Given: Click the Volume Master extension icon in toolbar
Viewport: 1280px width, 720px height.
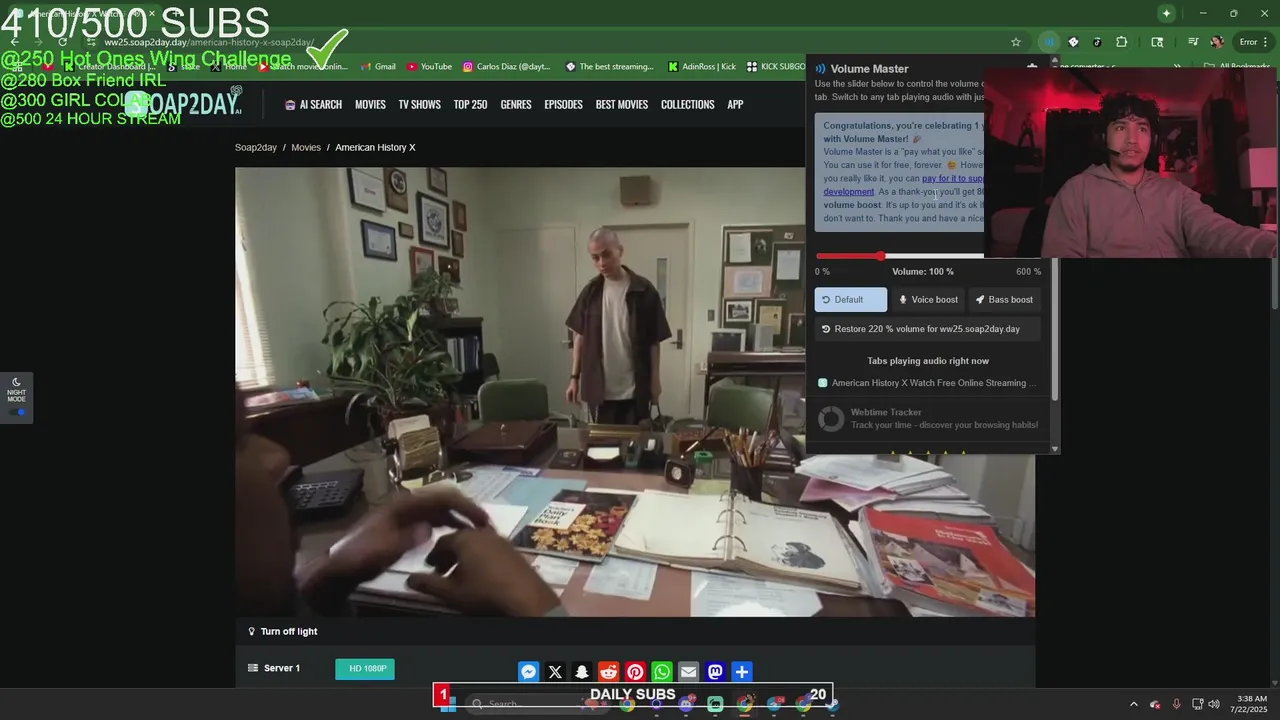Looking at the screenshot, I should click(1048, 42).
